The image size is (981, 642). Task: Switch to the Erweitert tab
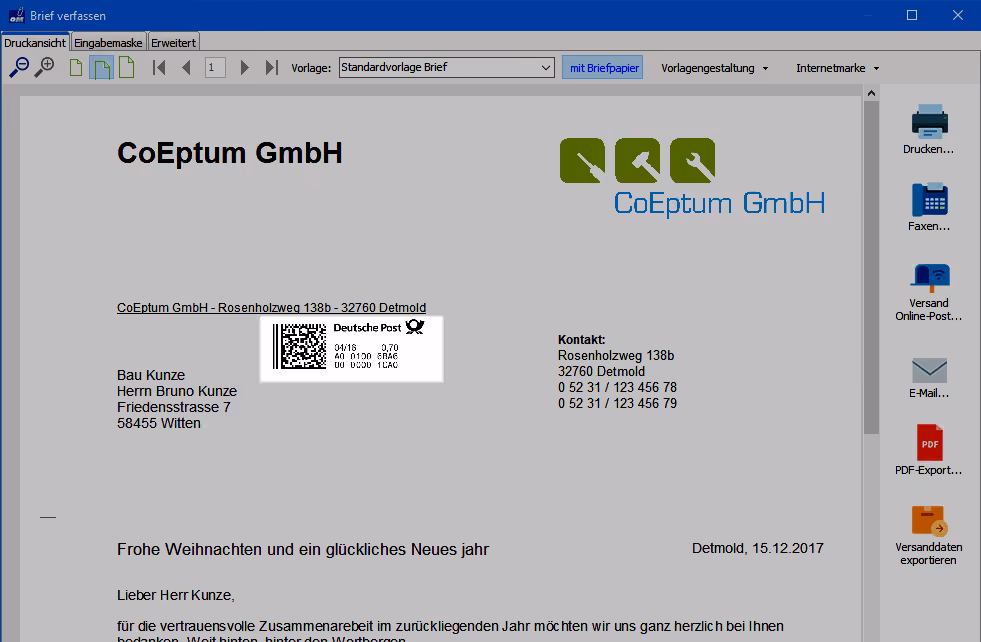173,43
